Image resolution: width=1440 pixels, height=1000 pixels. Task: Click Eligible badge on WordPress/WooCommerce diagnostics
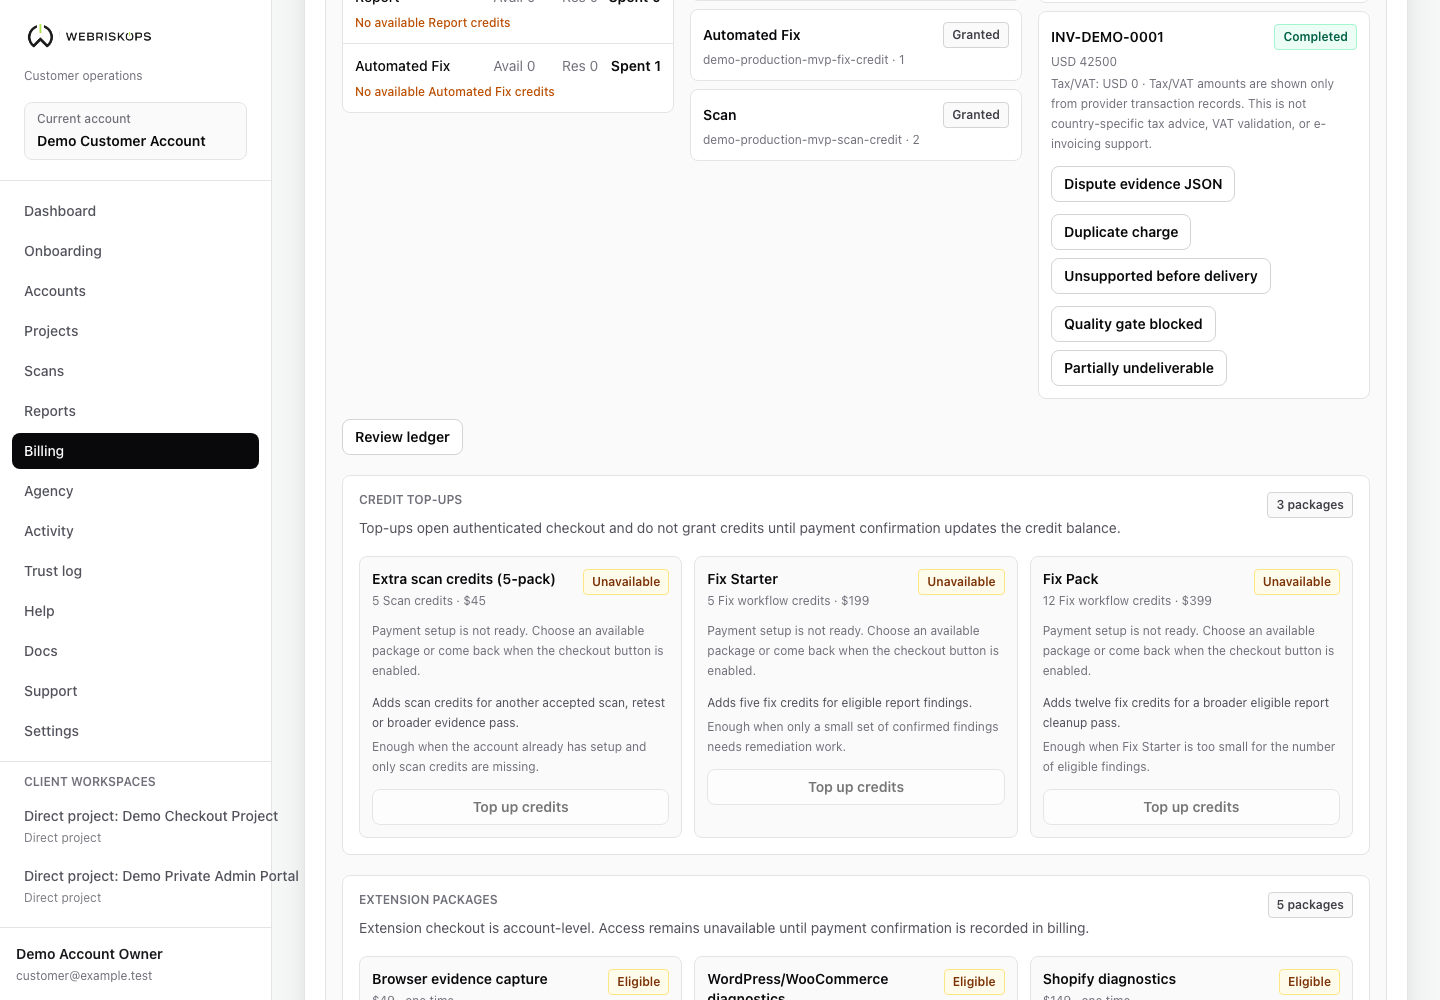974,982
